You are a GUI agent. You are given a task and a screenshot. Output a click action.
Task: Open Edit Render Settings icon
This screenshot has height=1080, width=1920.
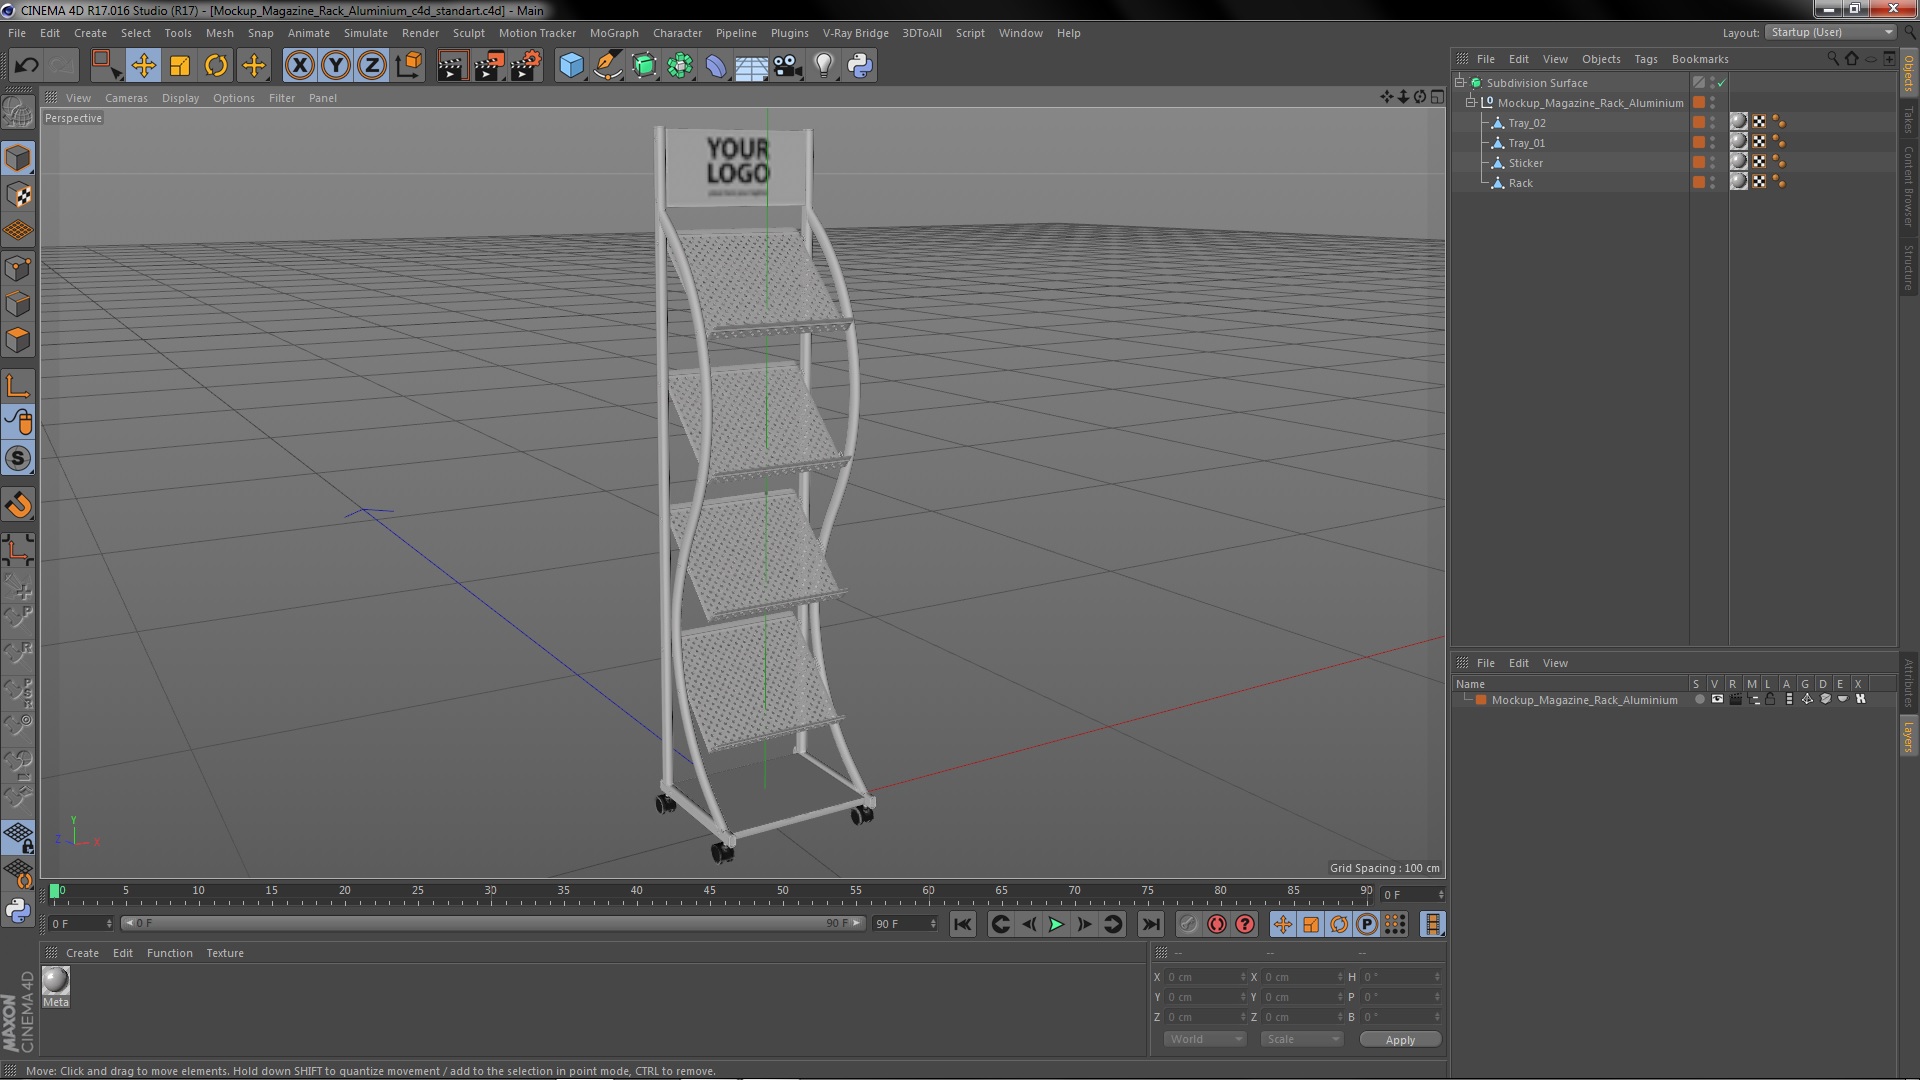(x=525, y=66)
